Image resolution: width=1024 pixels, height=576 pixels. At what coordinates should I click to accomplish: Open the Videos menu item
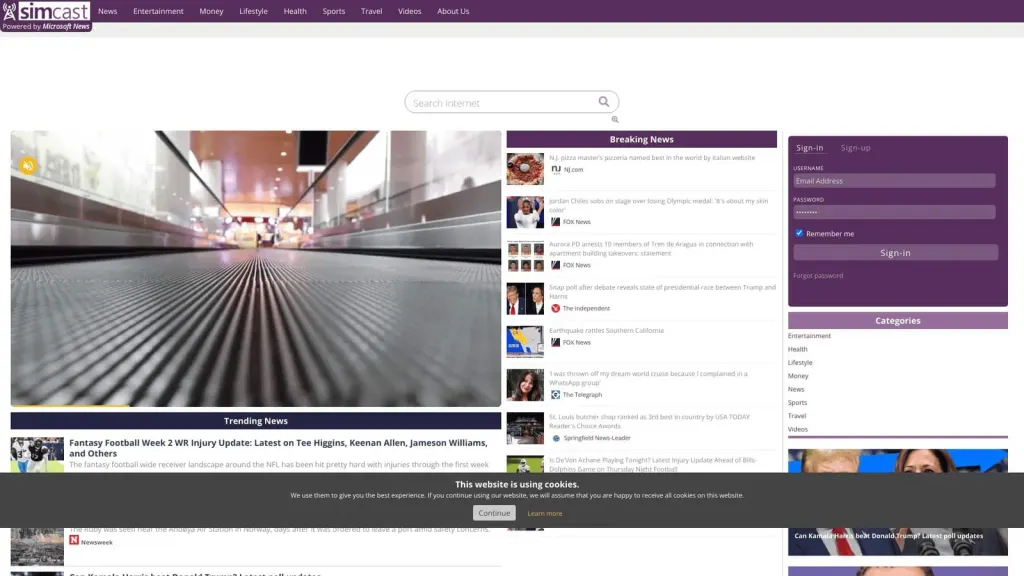pos(409,11)
